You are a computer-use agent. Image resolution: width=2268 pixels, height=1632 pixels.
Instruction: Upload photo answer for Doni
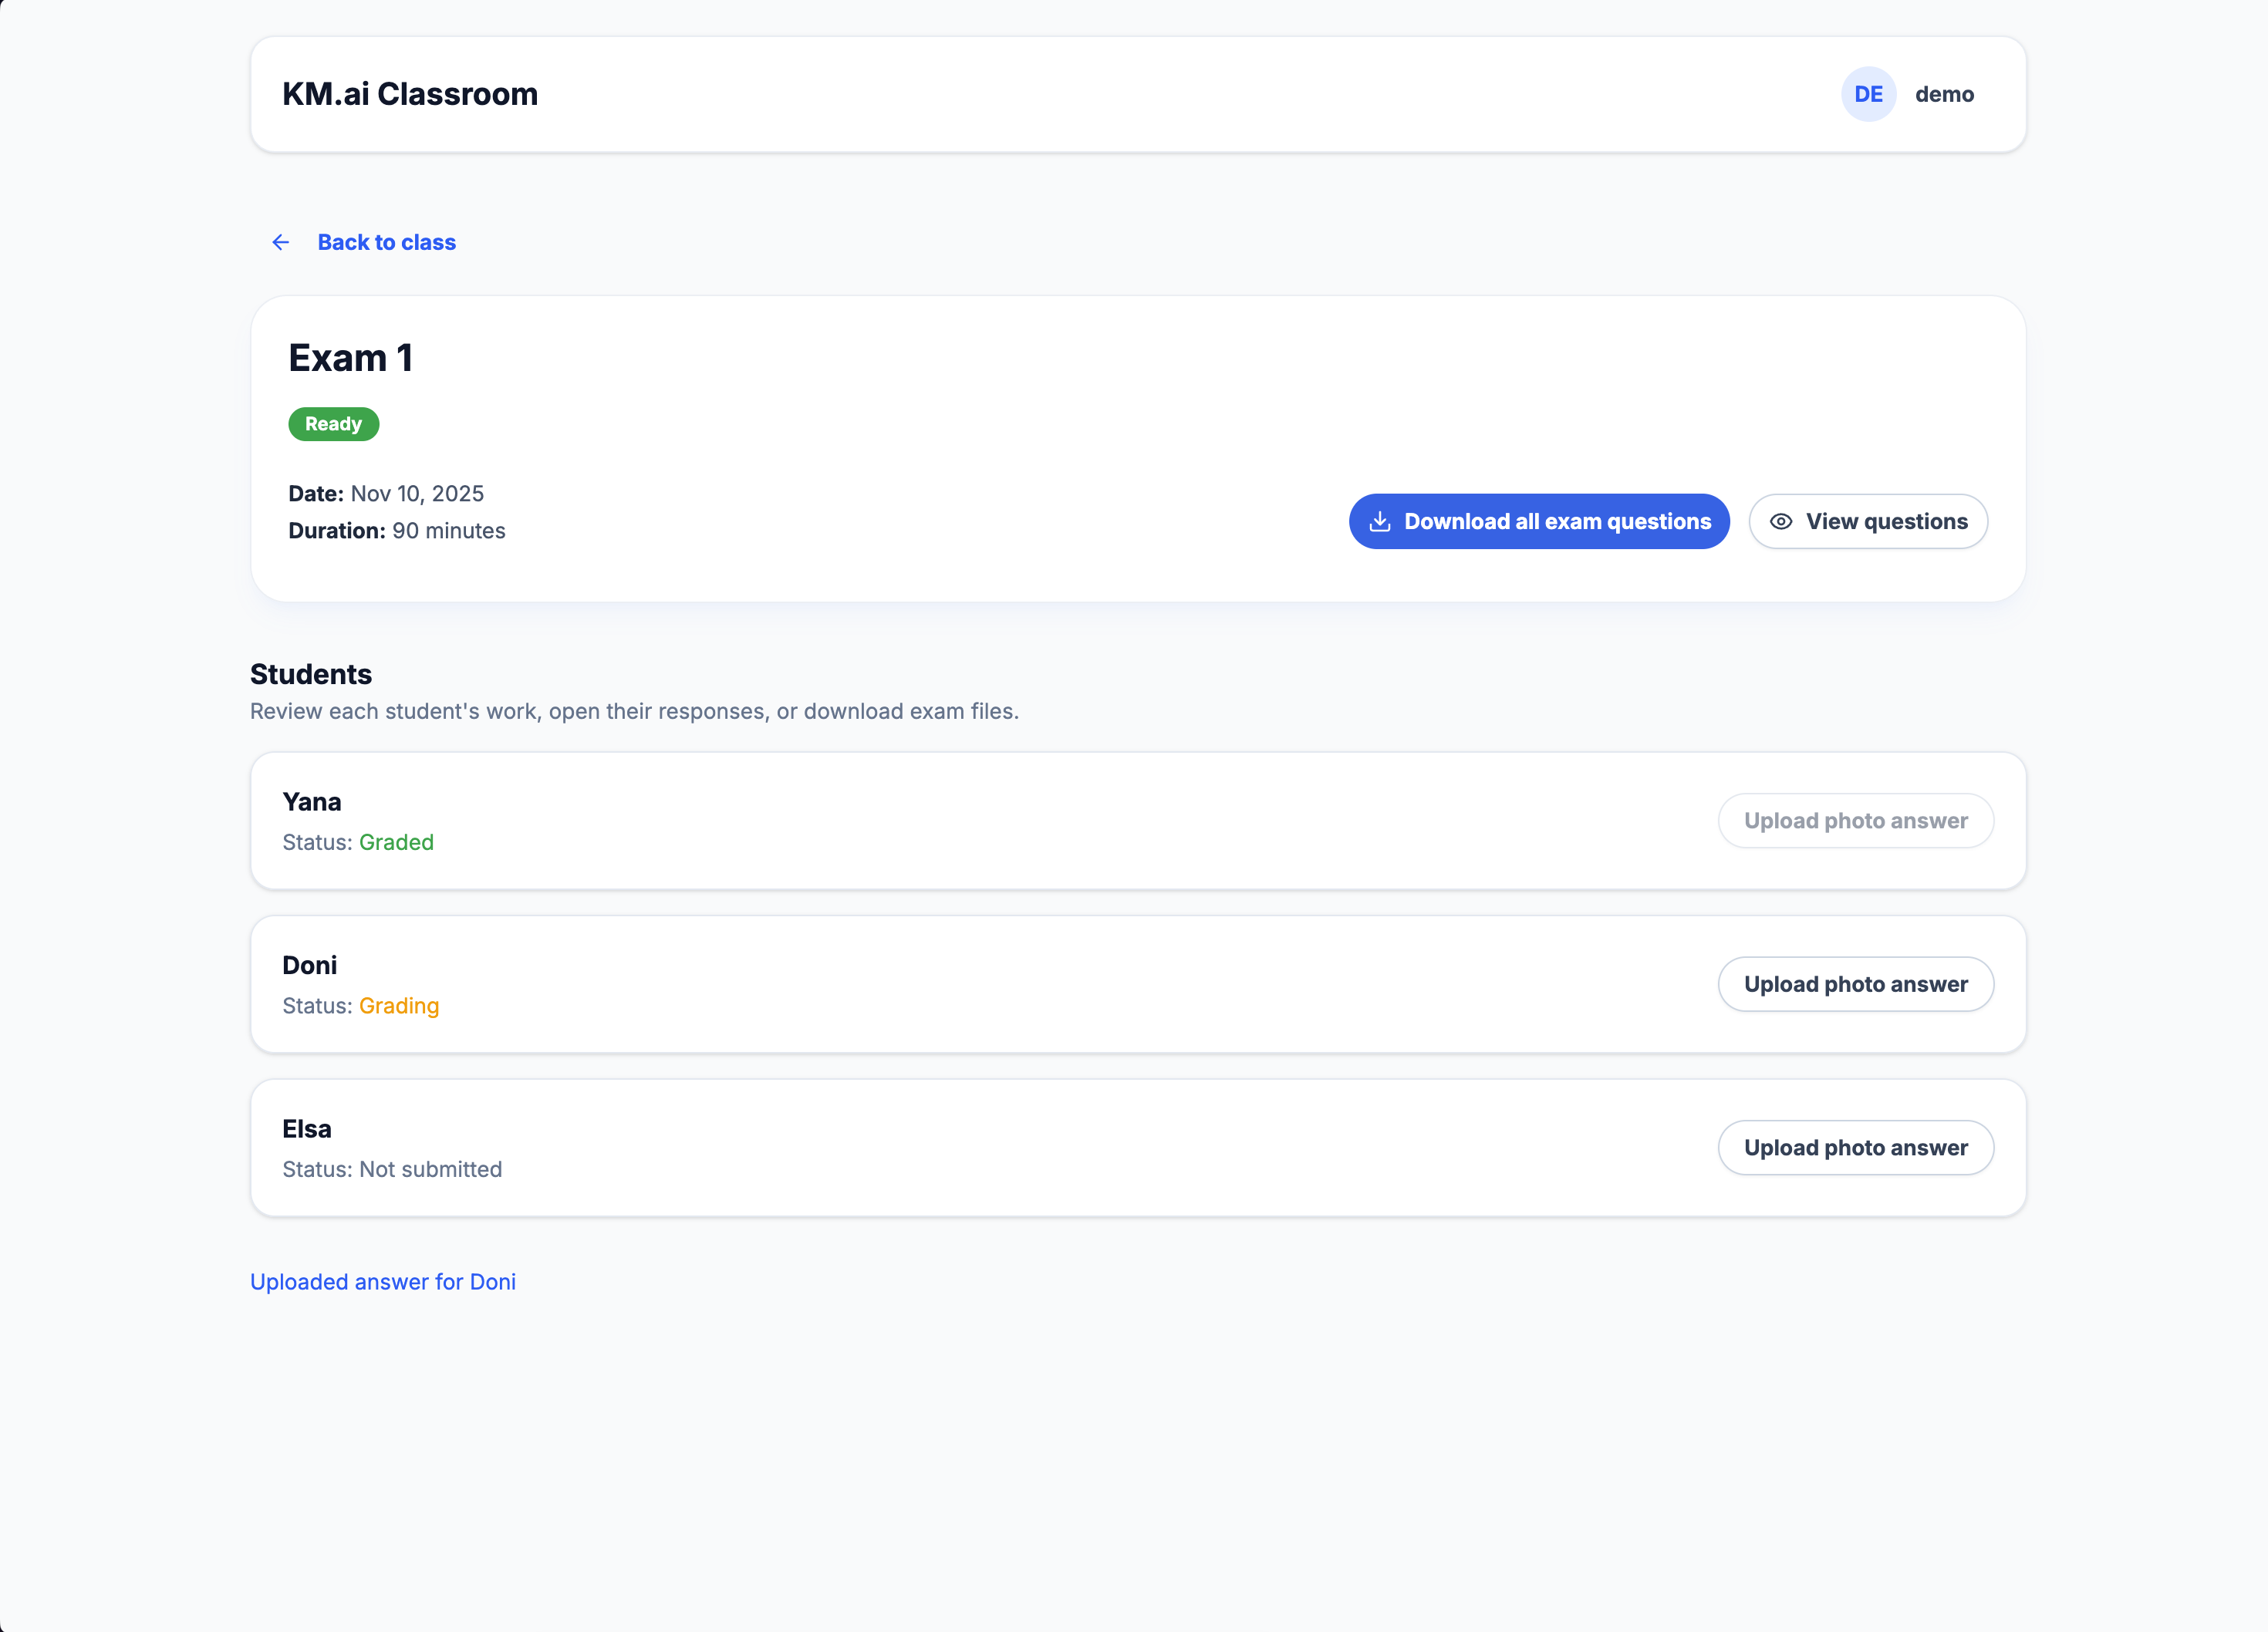coord(1855,984)
